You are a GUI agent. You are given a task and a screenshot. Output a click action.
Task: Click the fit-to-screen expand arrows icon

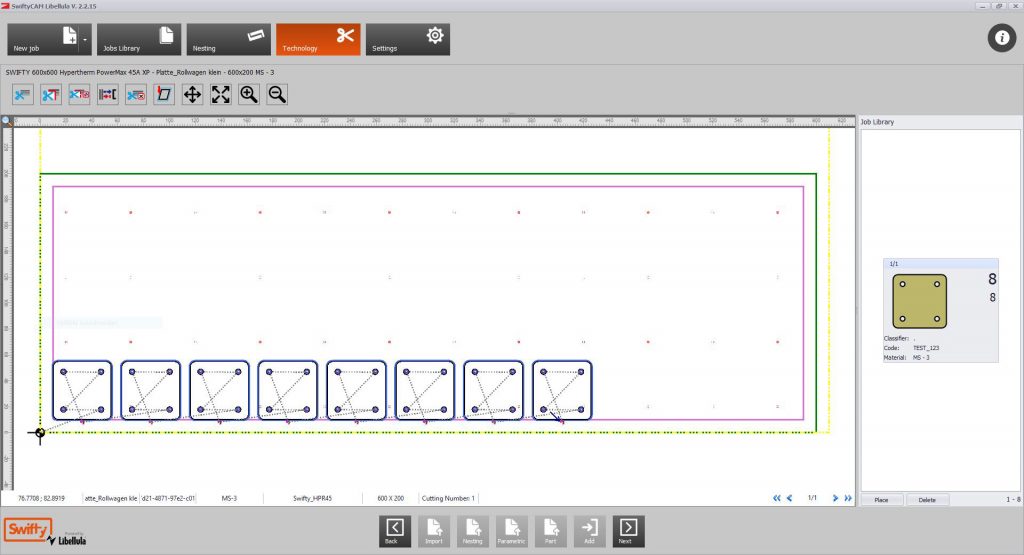(x=221, y=94)
